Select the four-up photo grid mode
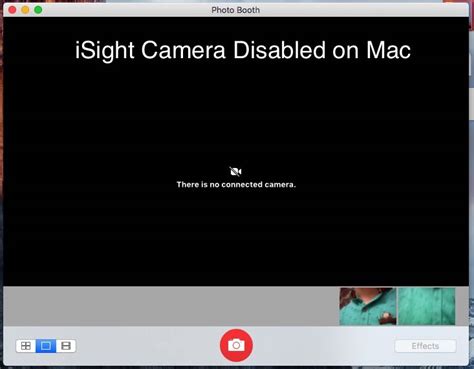Image resolution: width=474 pixels, height=369 pixels. pos(26,346)
